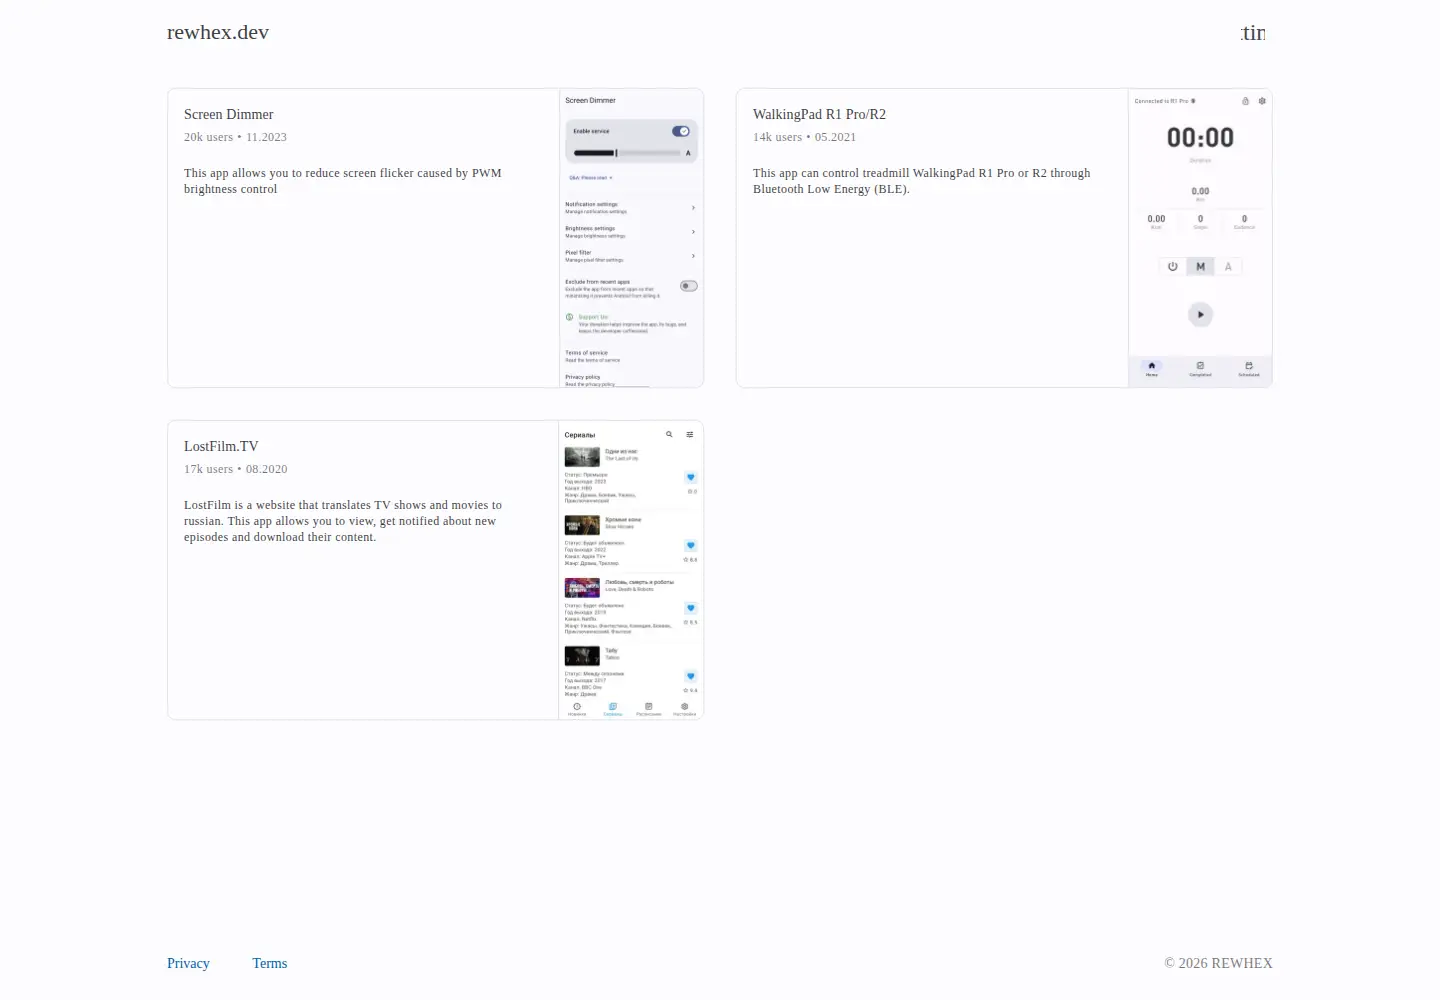Image resolution: width=1440 pixels, height=1000 pixels.
Task: Open the LostFilm.TV card title
Action: (x=221, y=446)
